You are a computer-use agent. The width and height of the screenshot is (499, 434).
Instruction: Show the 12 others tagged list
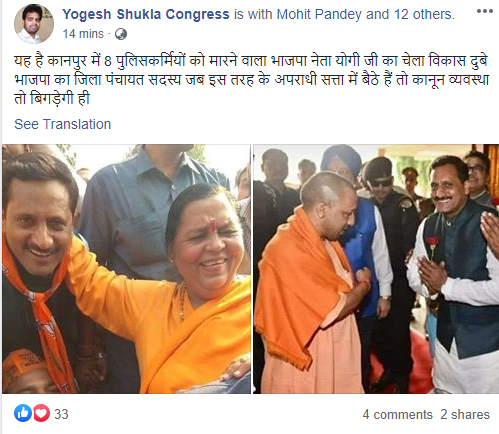click(423, 14)
